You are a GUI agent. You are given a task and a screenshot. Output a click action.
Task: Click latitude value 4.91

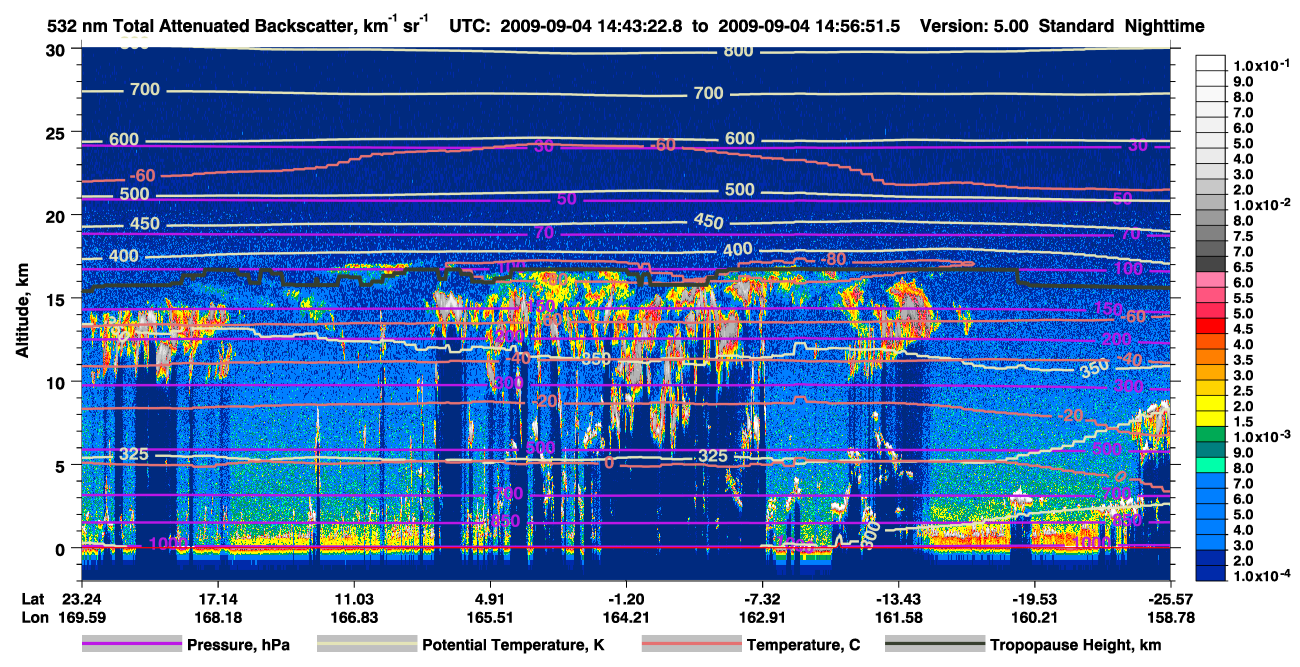(490, 598)
